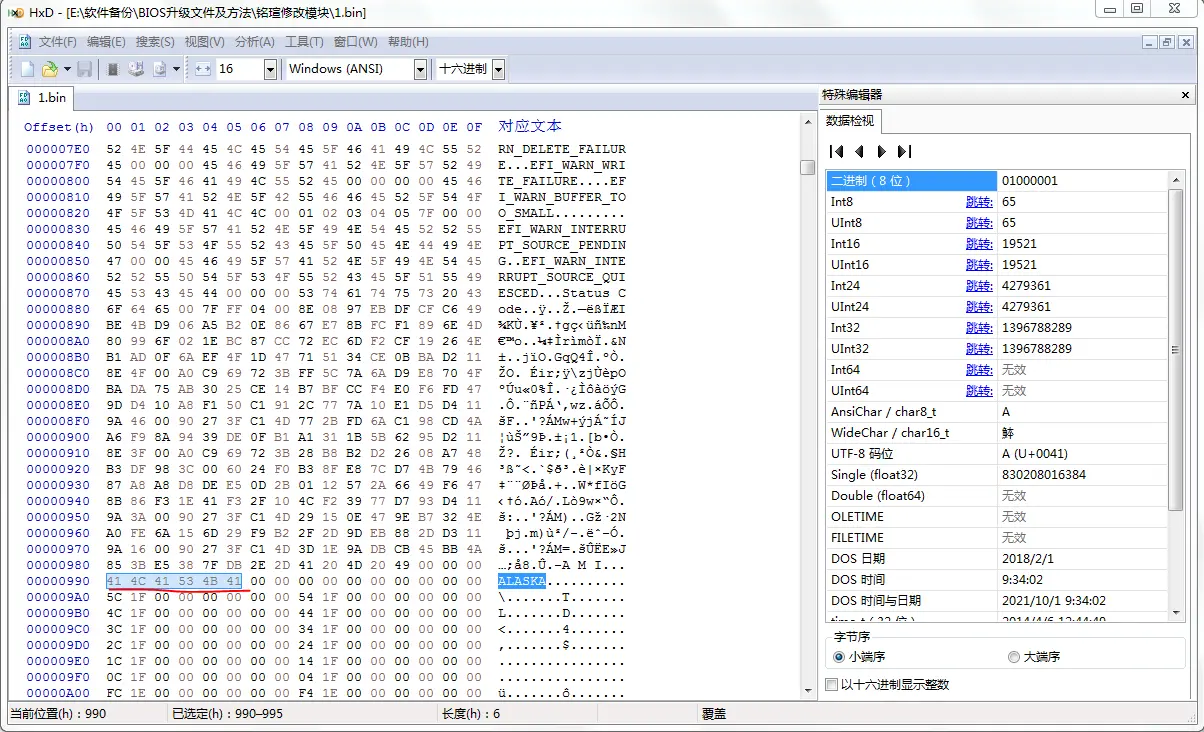Open the 编辑(E) menu
The height and width of the screenshot is (732, 1204).
click(106, 42)
